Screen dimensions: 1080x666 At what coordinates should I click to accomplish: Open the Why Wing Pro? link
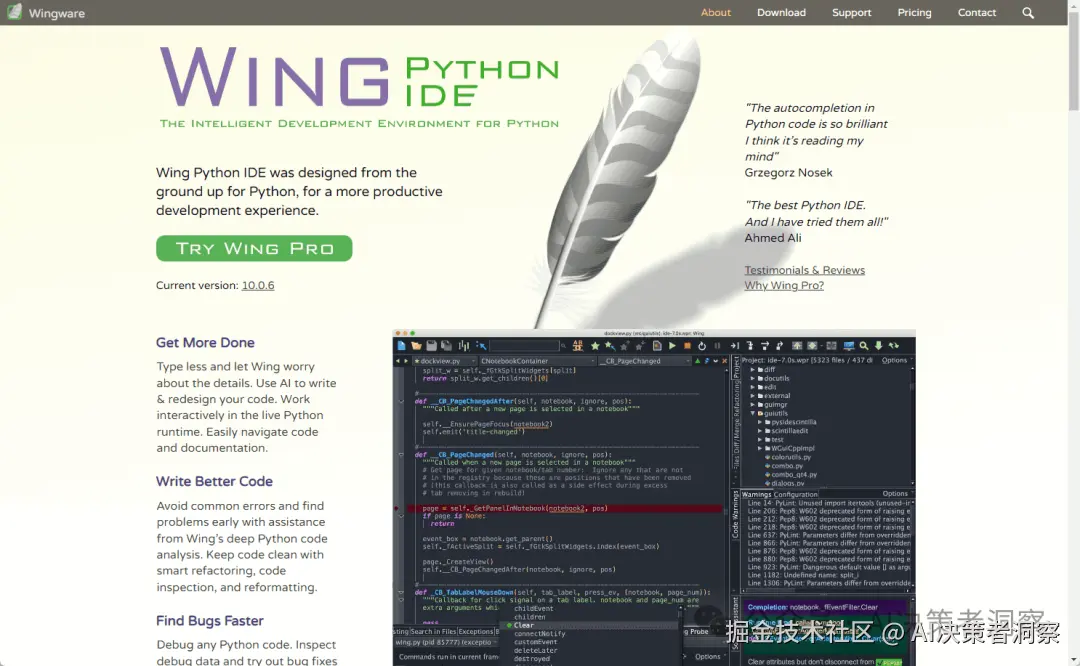pyautogui.click(x=784, y=285)
